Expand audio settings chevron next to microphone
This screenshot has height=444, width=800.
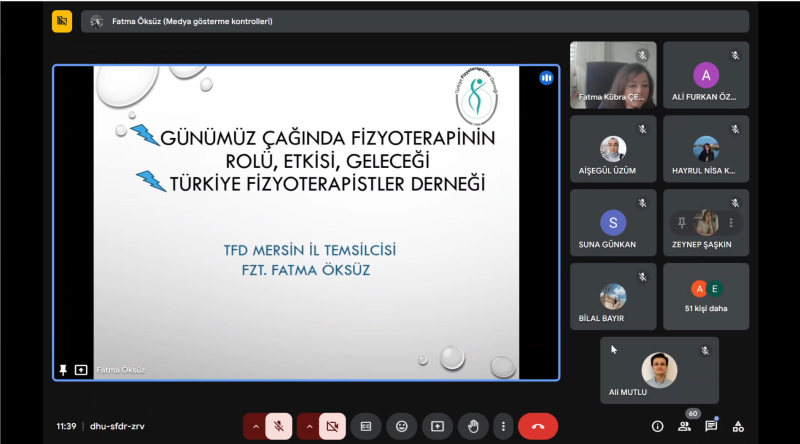pos(256,426)
